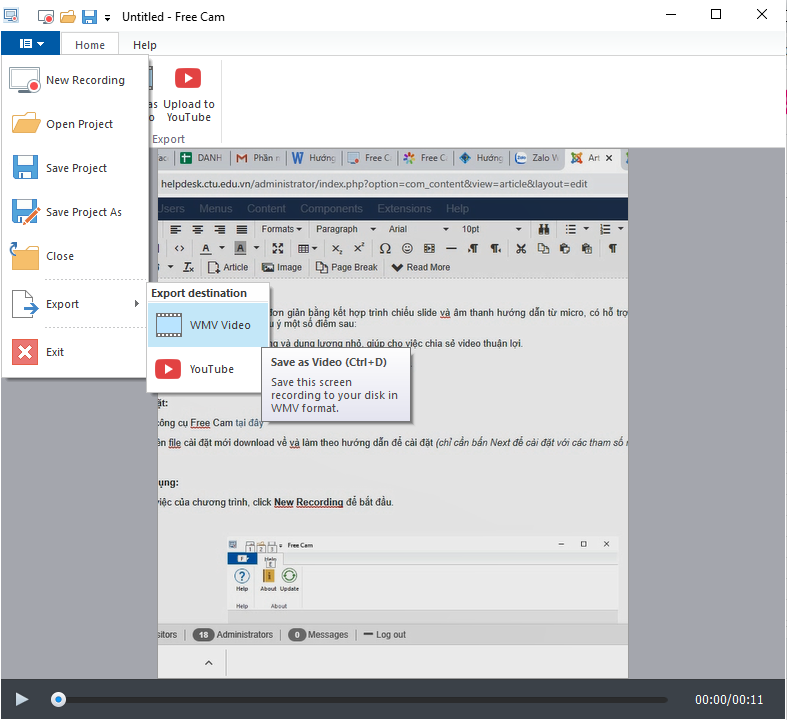This screenshot has height=720, width=787.
Task: Open the 10pt font size dropdown
Action: 491,229
